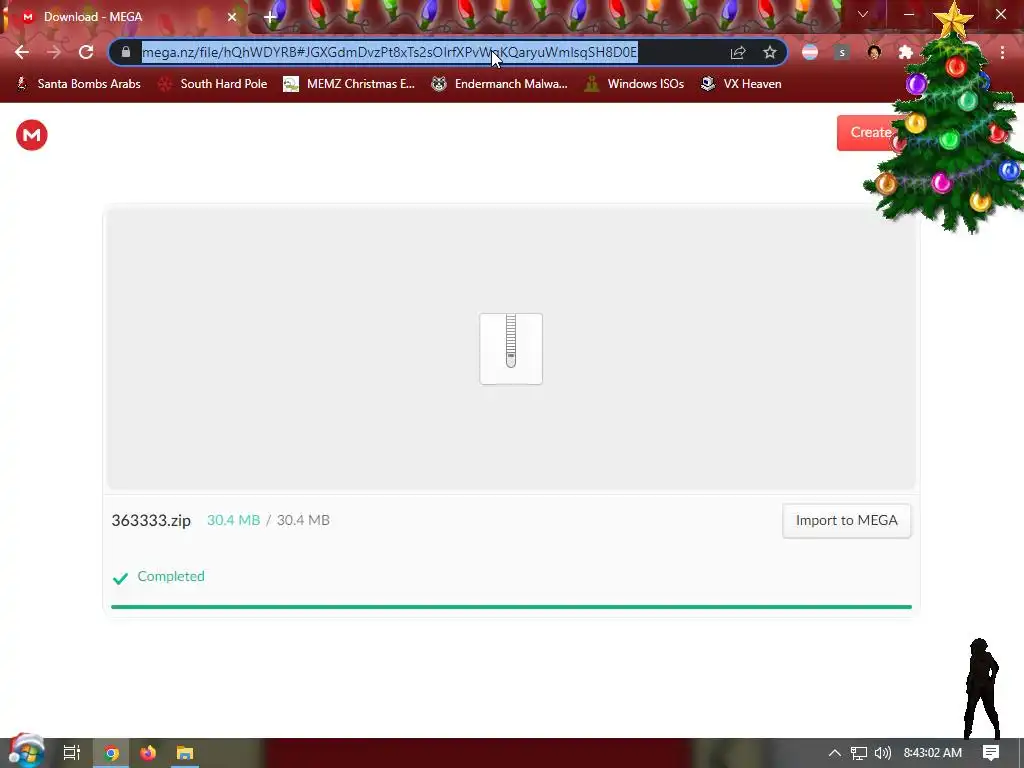The height and width of the screenshot is (768, 1024).
Task: Share this page via share icon
Action: (738, 52)
